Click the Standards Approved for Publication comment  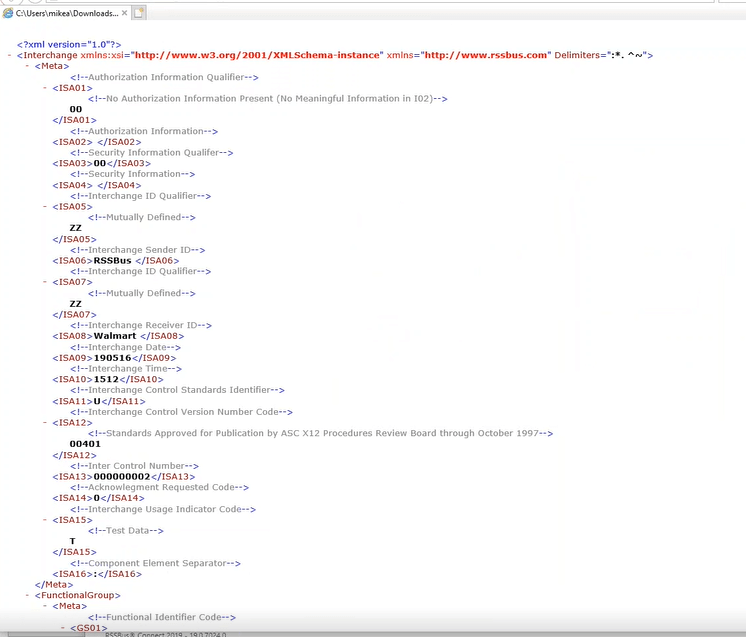click(321, 433)
